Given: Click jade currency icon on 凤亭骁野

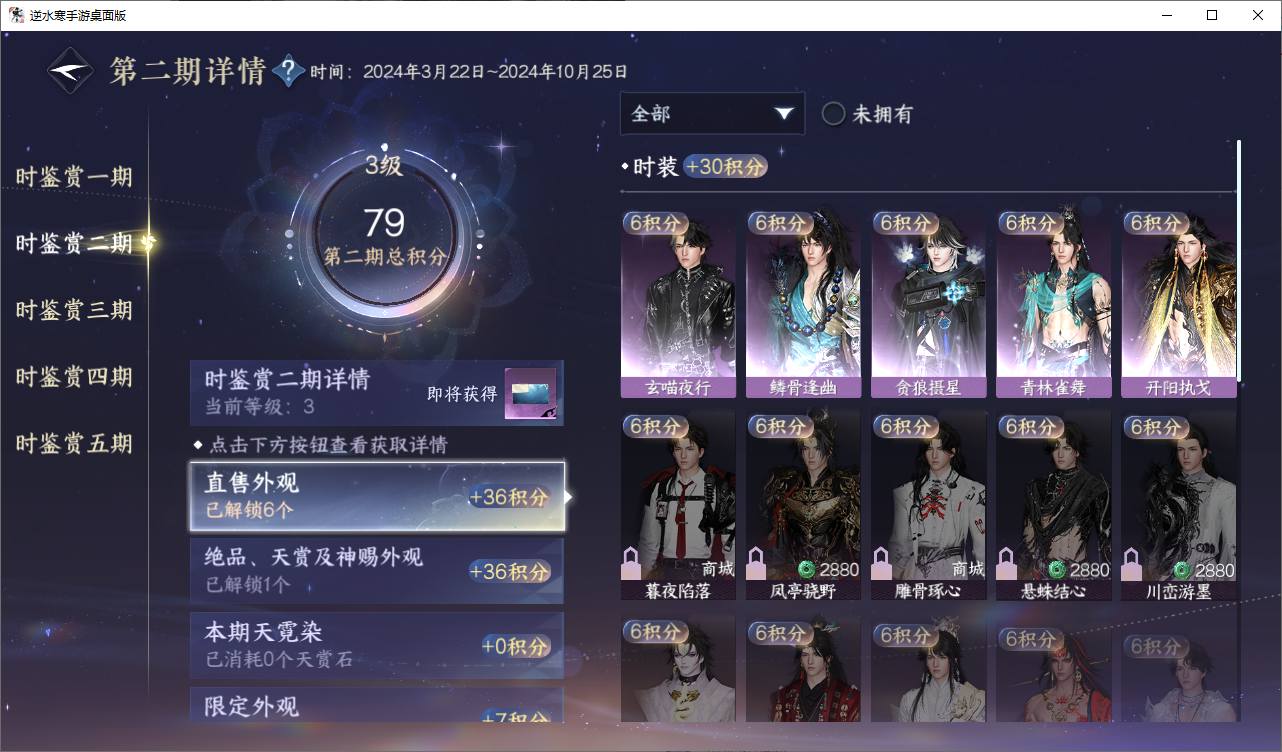Looking at the screenshot, I should 806,570.
